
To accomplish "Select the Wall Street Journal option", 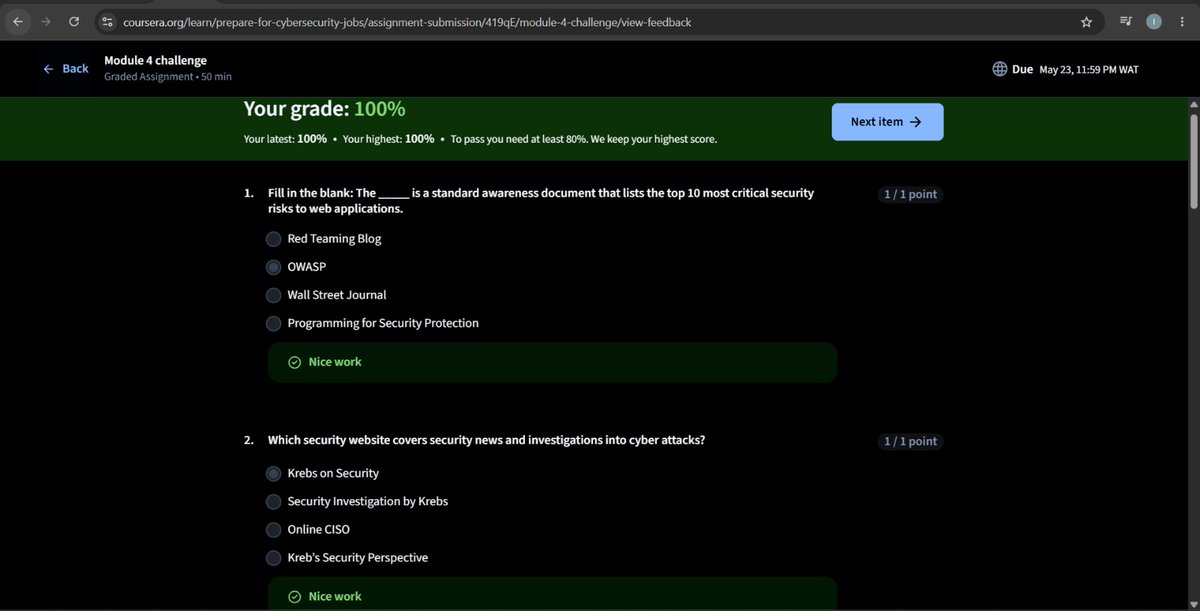I will (273, 295).
